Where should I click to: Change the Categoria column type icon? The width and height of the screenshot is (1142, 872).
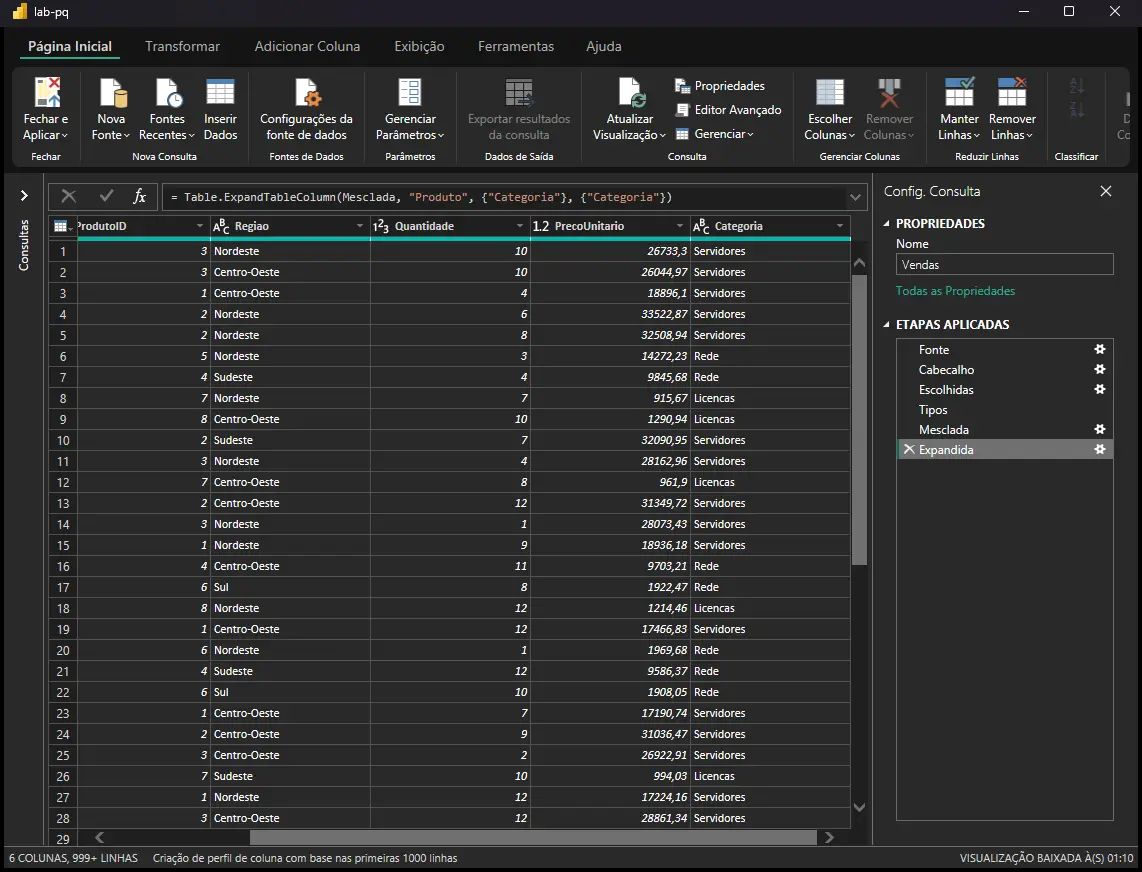pyautogui.click(x=701, y=227)
